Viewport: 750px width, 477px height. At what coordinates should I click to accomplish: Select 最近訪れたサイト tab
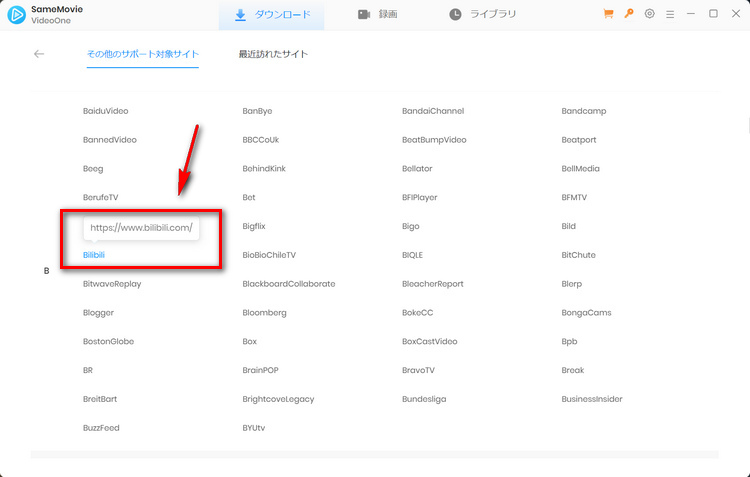[x=273, y=54]
